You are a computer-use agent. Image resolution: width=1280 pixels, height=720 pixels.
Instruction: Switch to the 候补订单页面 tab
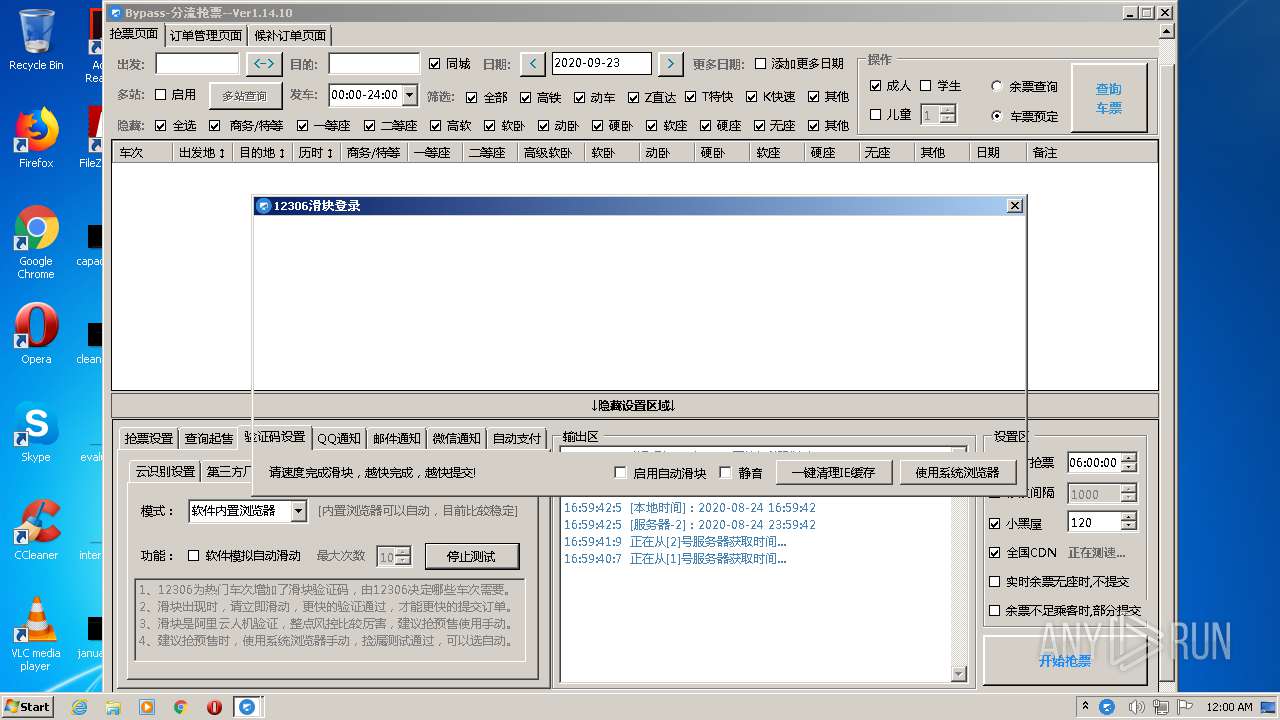(x=290, y=35)
